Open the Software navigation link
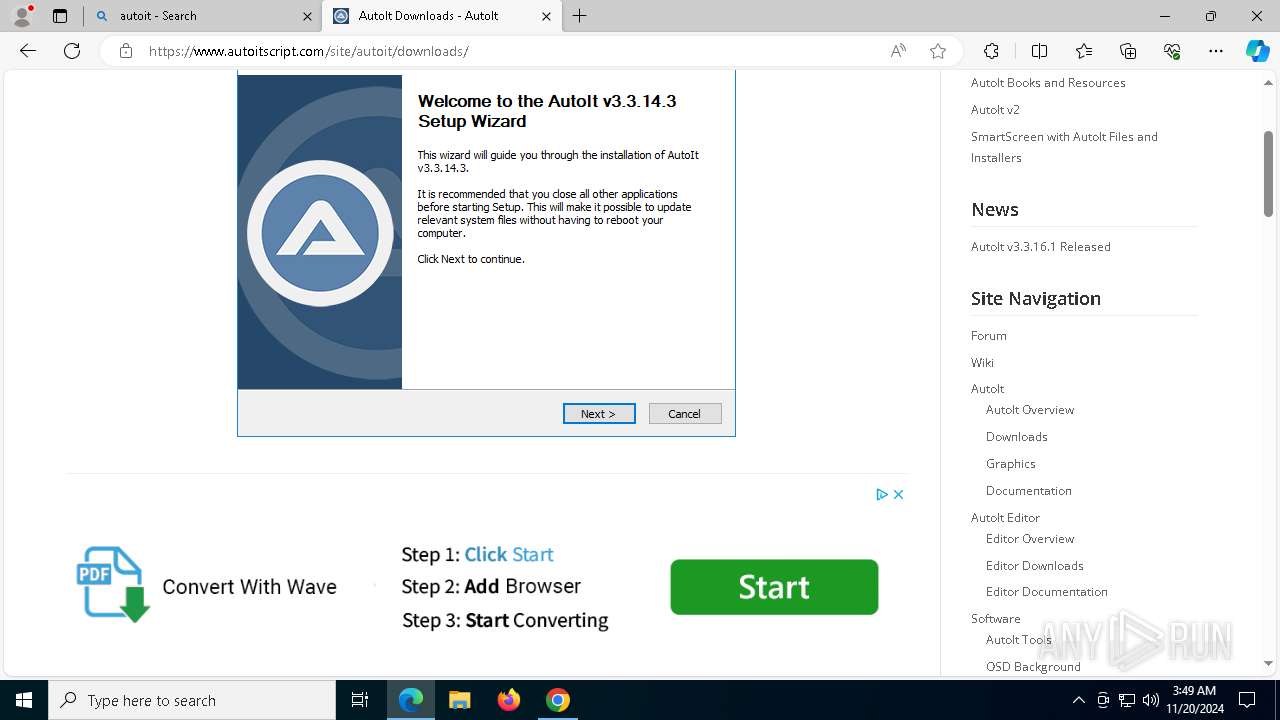This screenshot has height=720, width=1280. coord(995,619)
